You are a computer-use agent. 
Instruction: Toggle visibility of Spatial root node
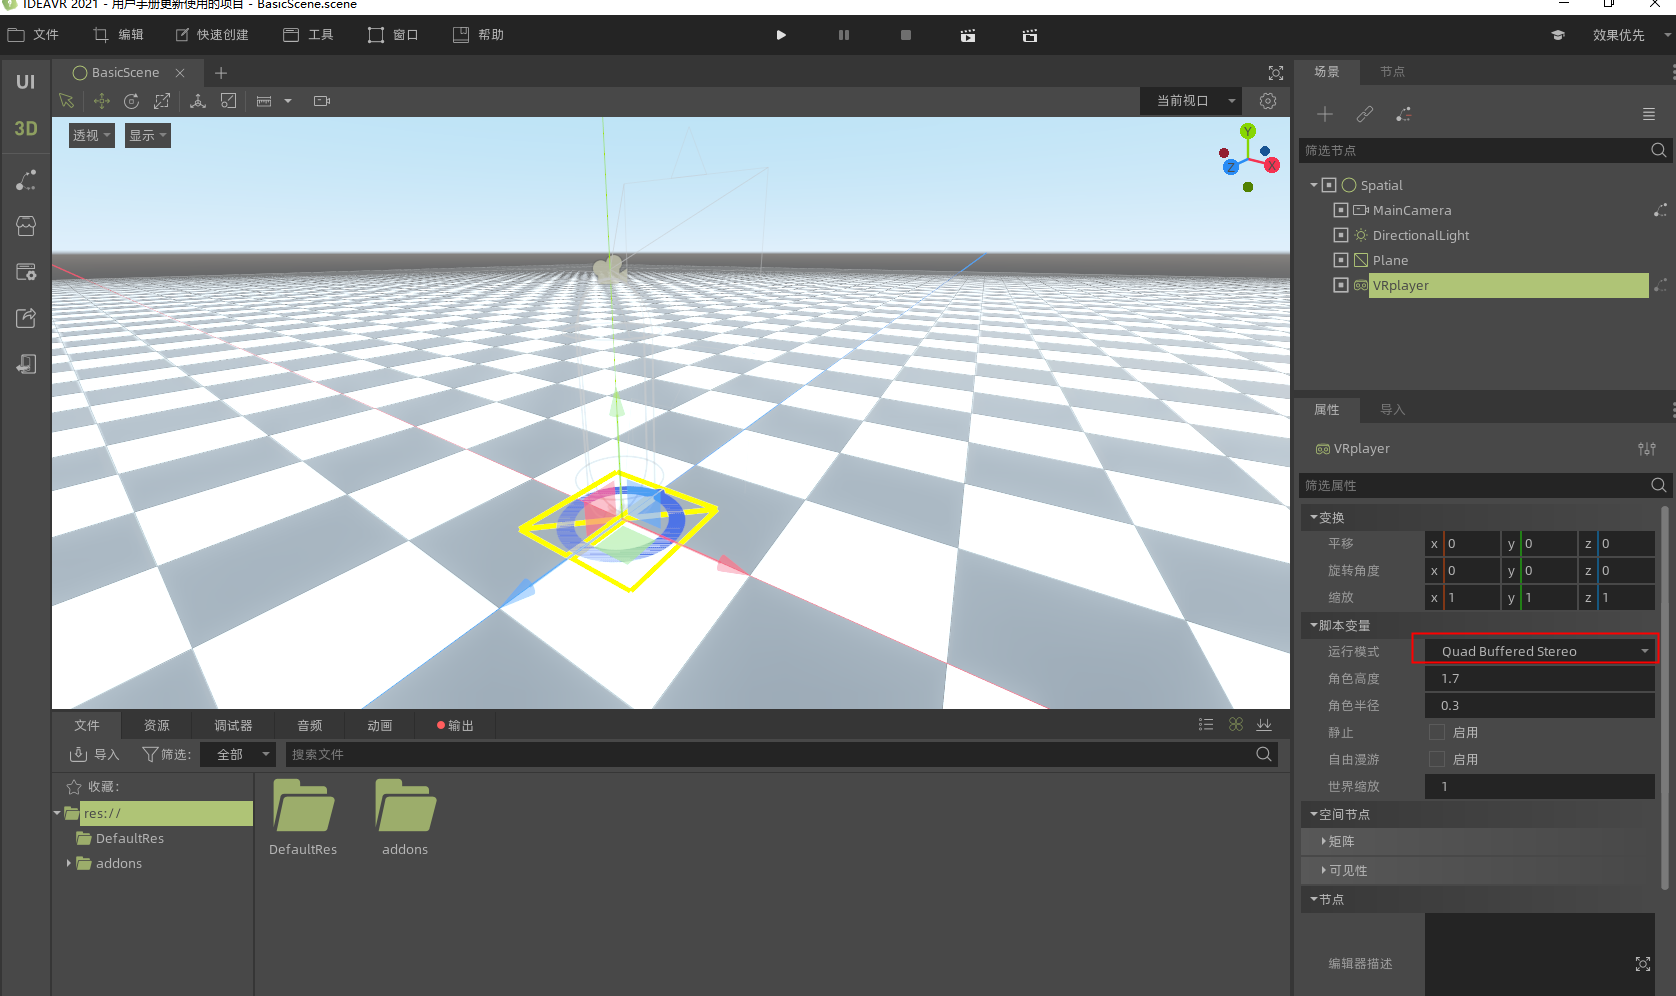tap(1329, 185)
